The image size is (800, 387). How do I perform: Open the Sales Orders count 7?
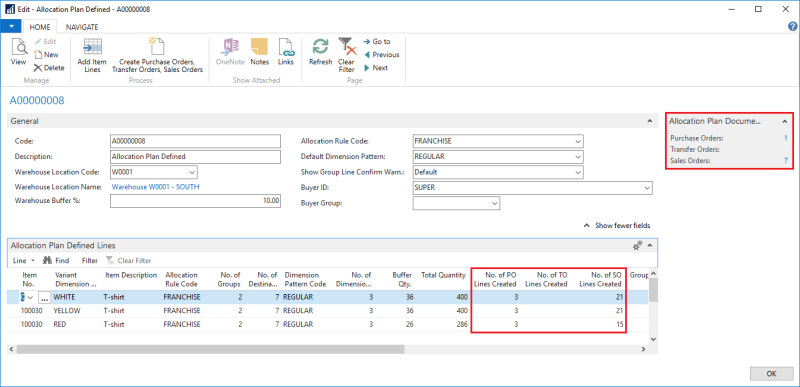(786, 161)
